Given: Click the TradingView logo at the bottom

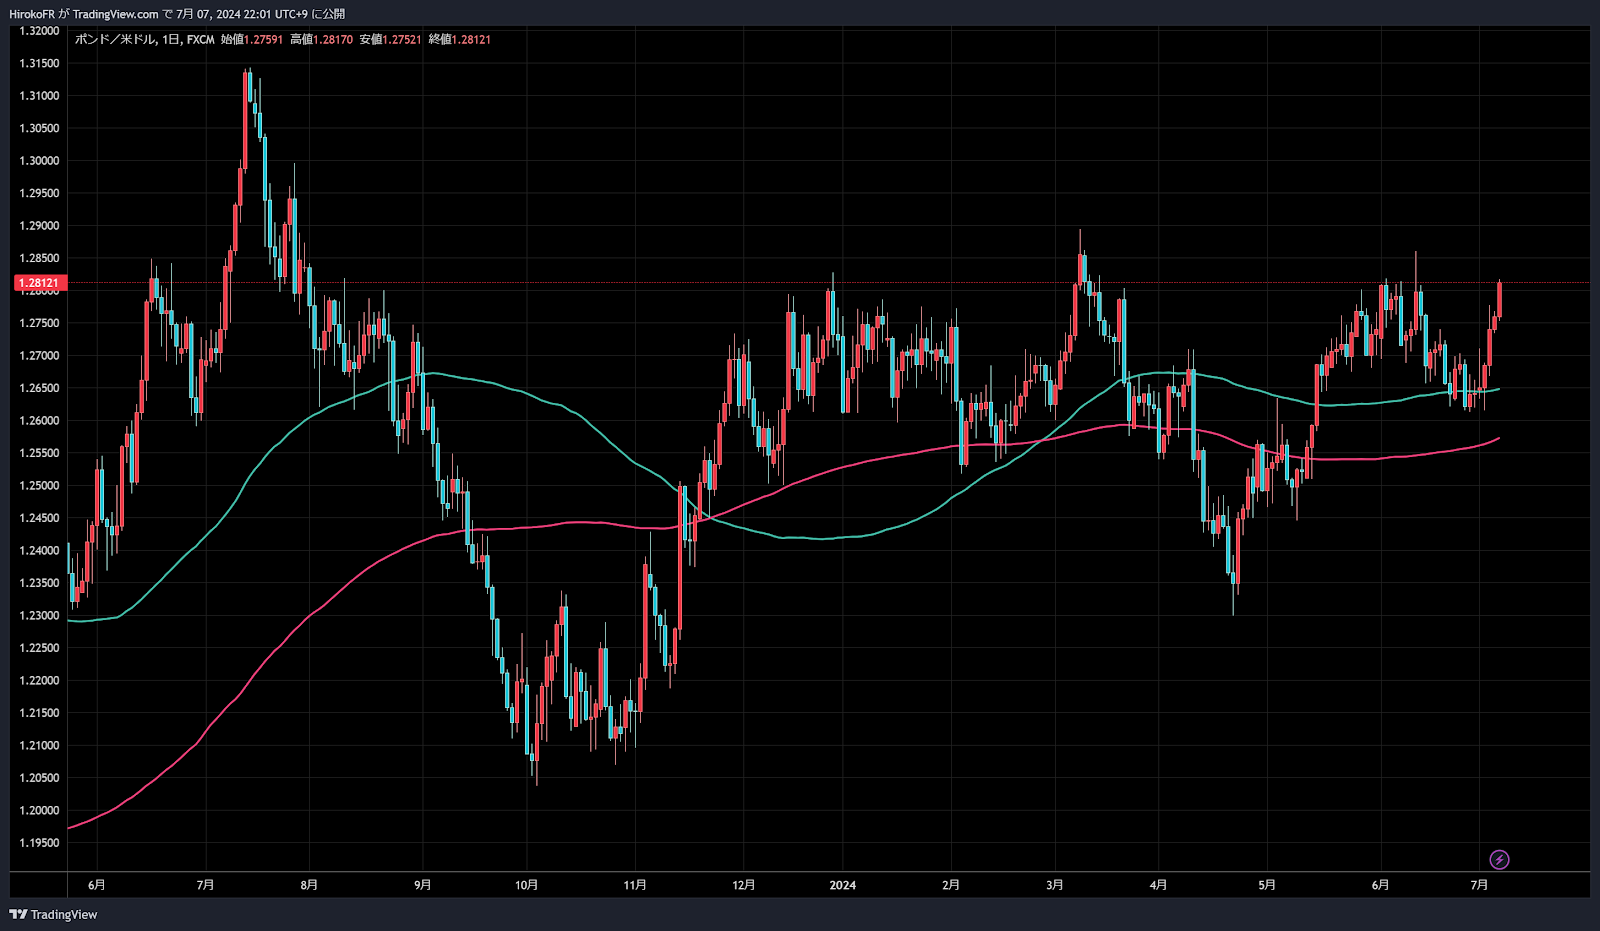Looking at the screenshot, I should pos(54,914).
